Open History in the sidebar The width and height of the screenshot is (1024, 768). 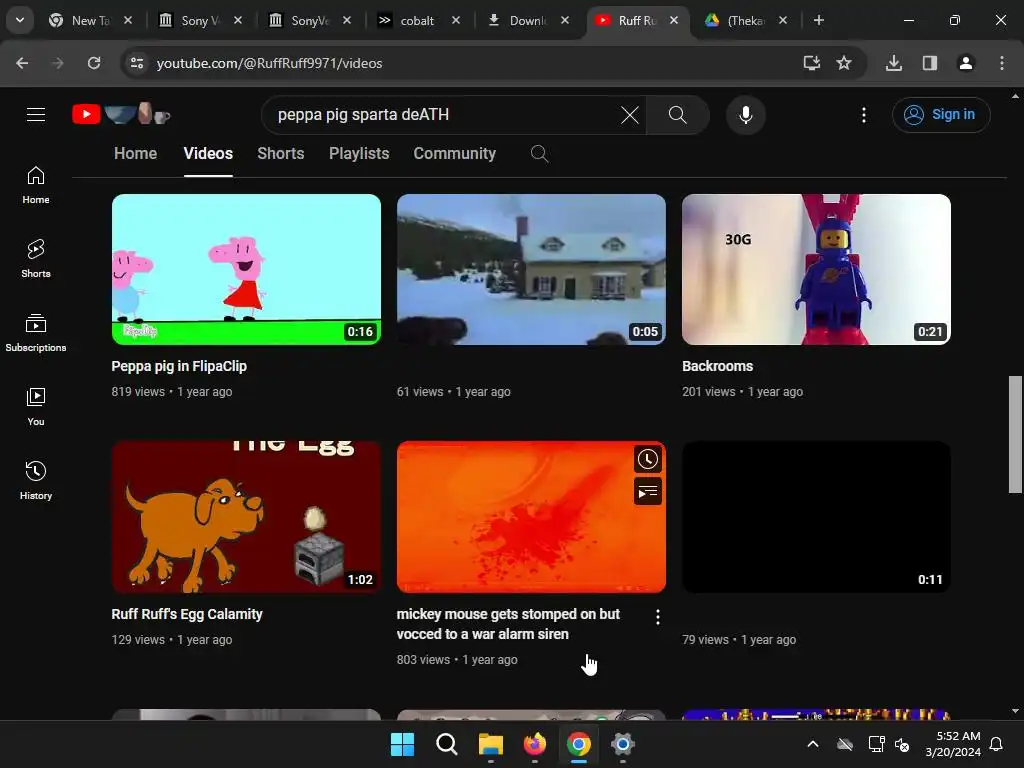coord(36,480)
